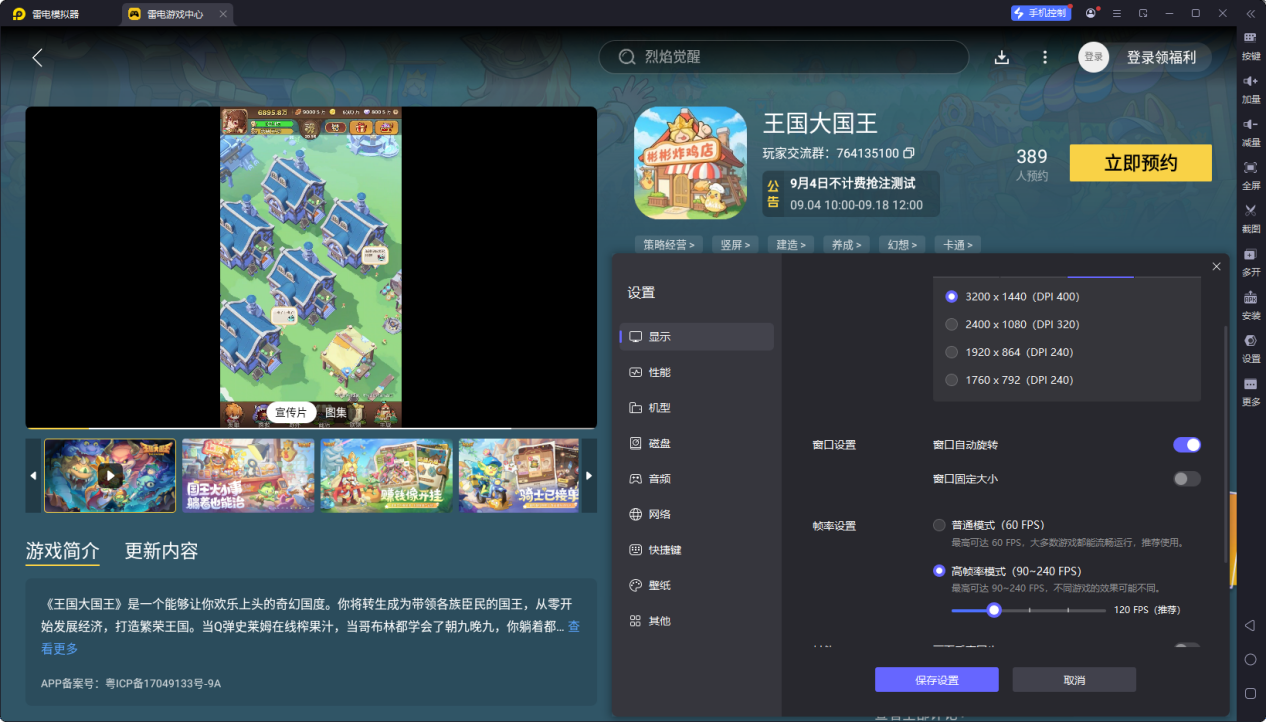The height and width of the screenshot is (722, 1266).
Task: Show previous thumbnails with the left arrow
Action: (33, 476)
